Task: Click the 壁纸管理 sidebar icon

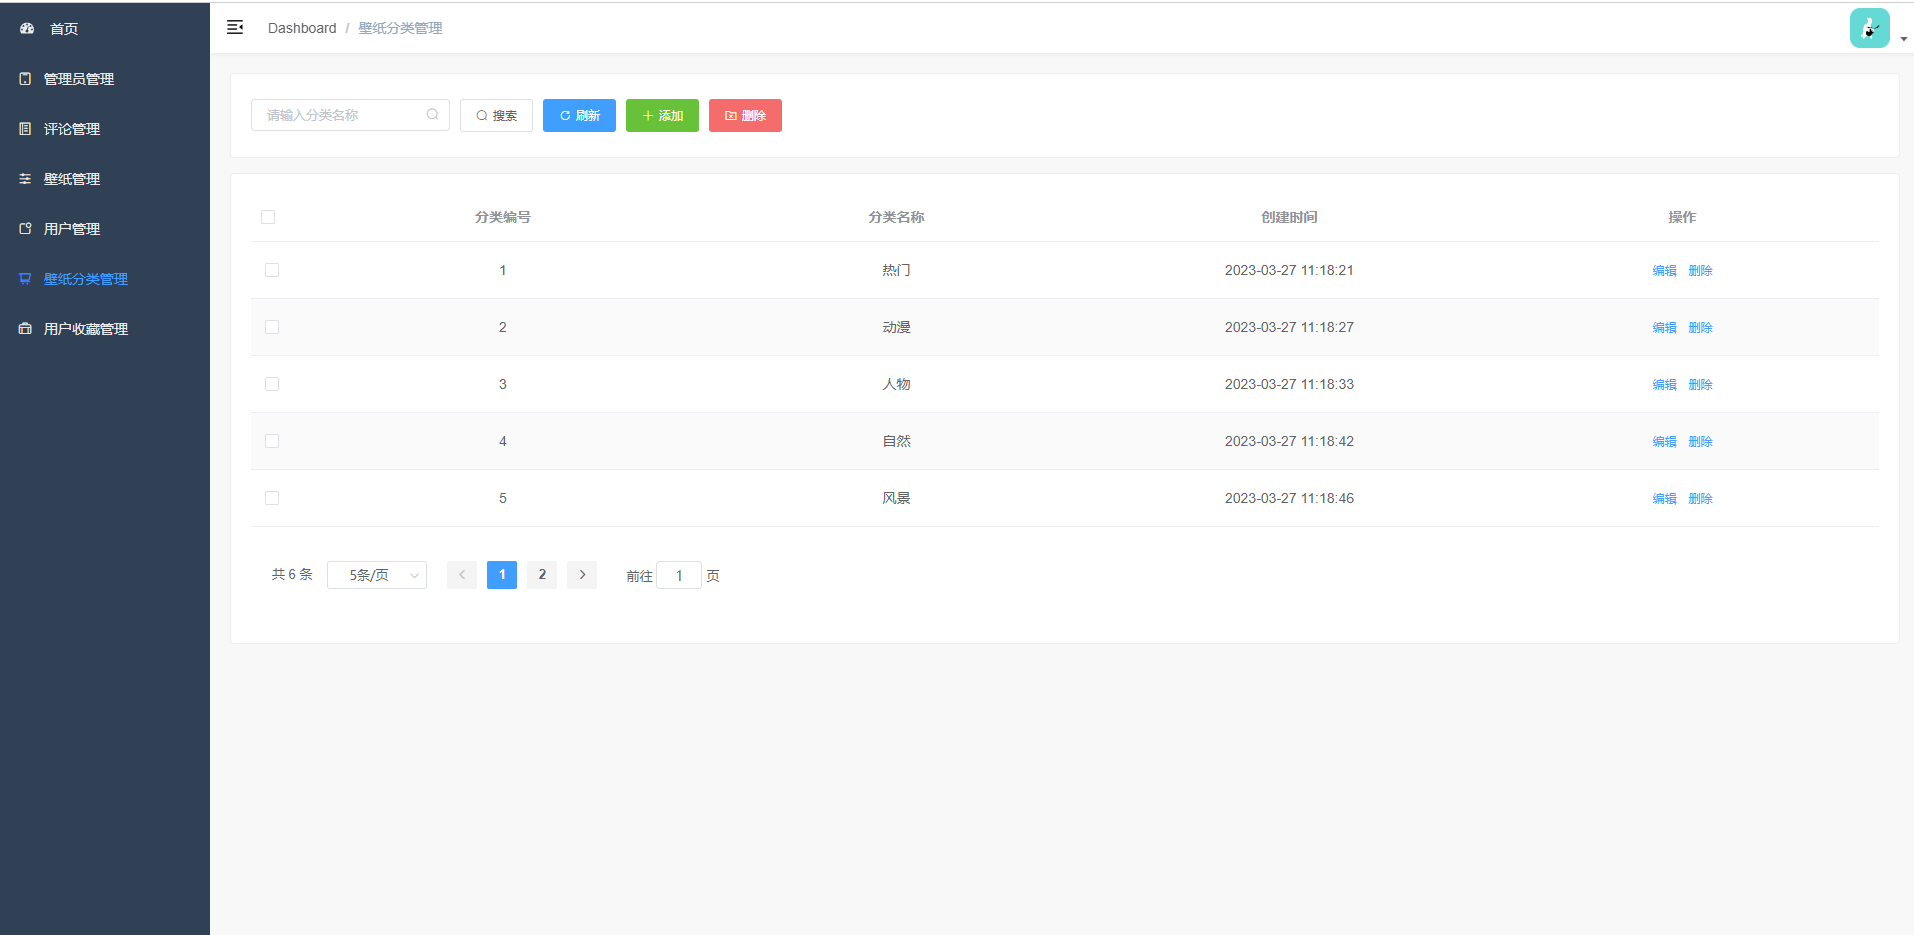Action: [25, 179]
